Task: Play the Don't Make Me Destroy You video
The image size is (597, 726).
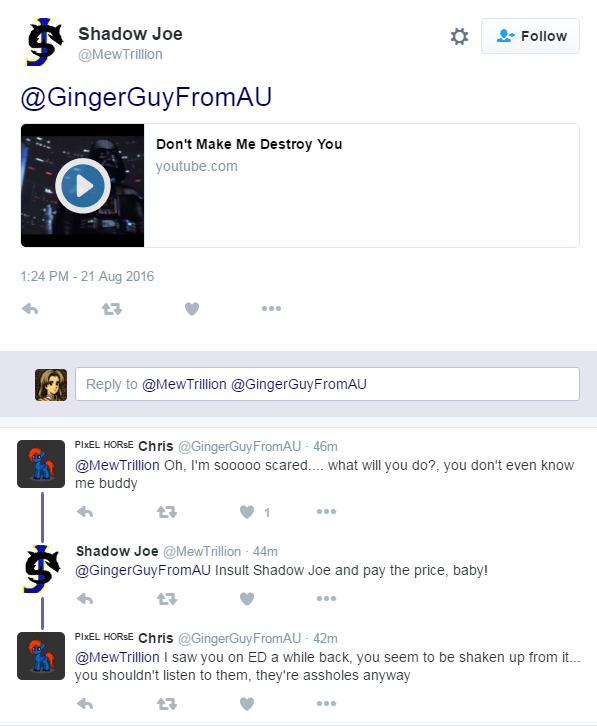Action: (83, 186)
